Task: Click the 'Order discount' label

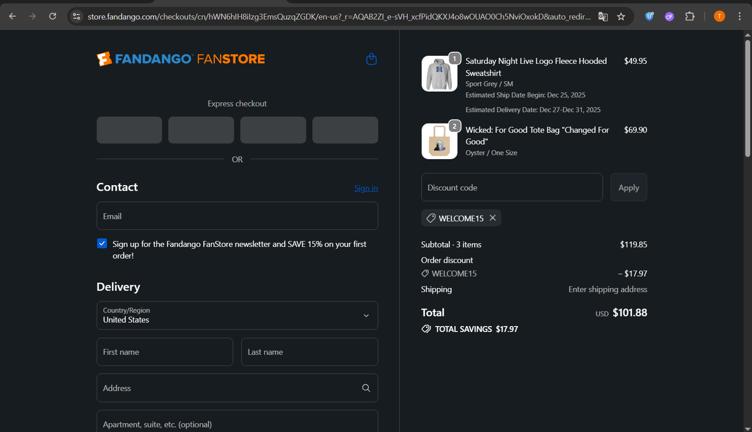Action: 447,260
